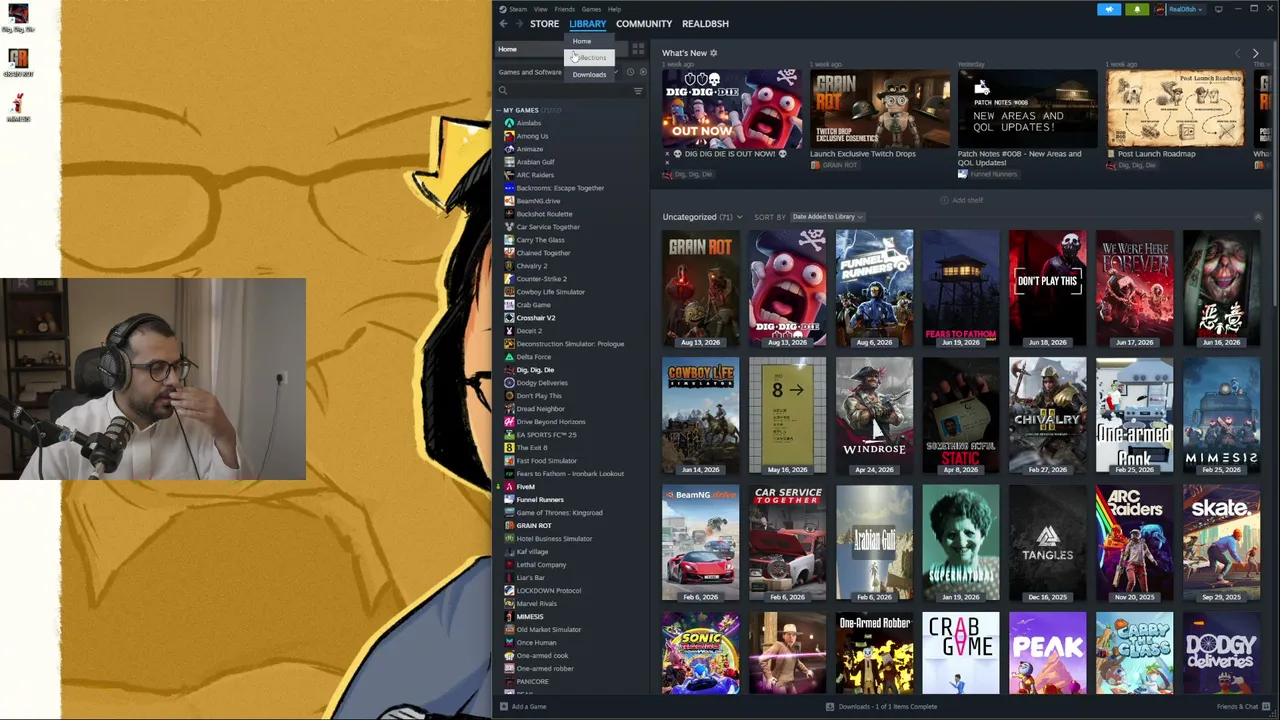Open Friends & Chat
The image size is (1280, 720).
(x=1243, y=707)
